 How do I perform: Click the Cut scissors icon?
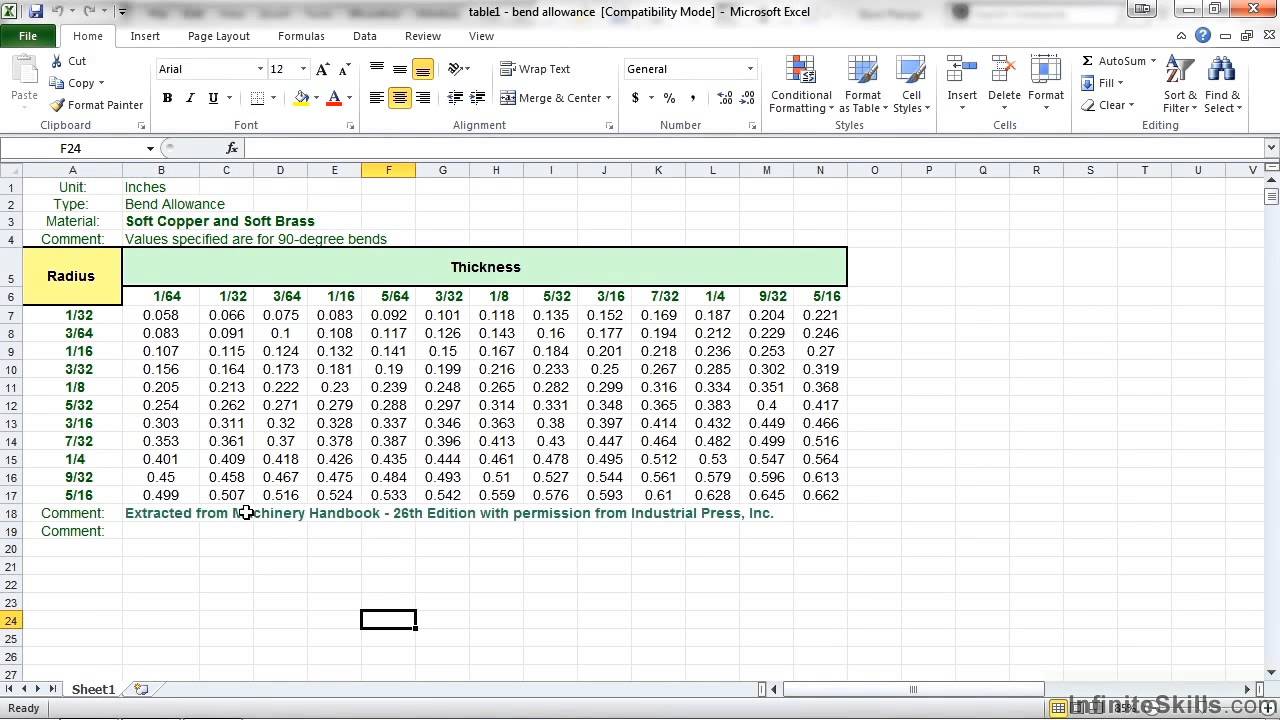[57, 61]
